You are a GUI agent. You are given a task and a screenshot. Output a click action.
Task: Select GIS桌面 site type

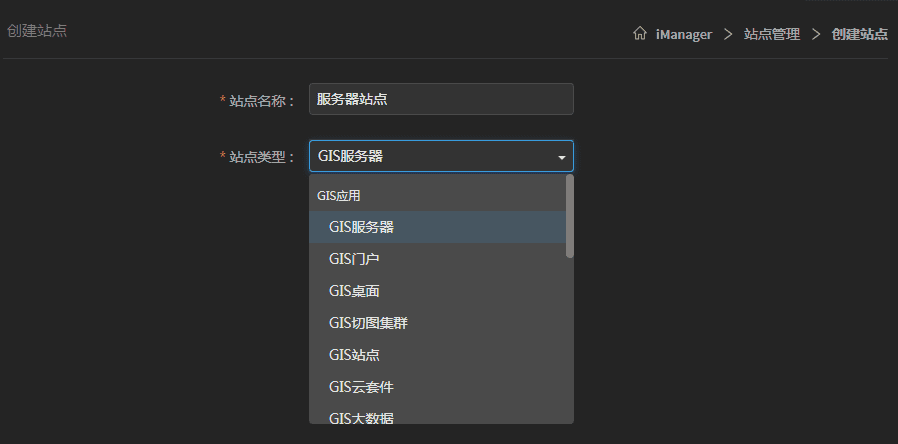point(354,291)
